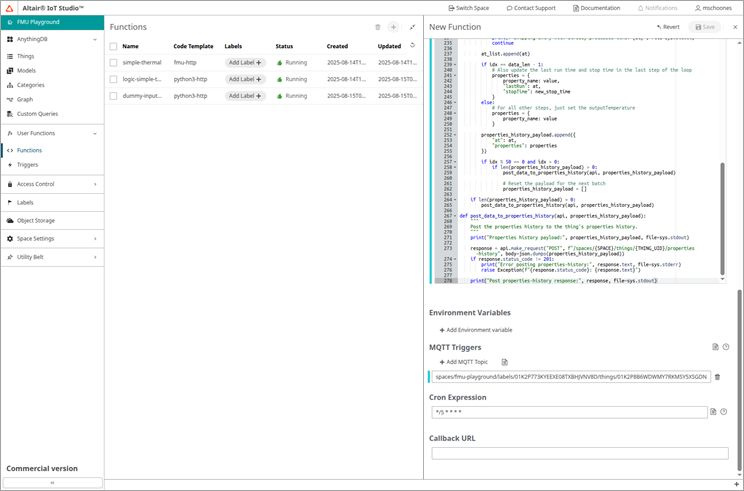Collapse the AnythingDB section
744x491 pixels.
point(95,40)
